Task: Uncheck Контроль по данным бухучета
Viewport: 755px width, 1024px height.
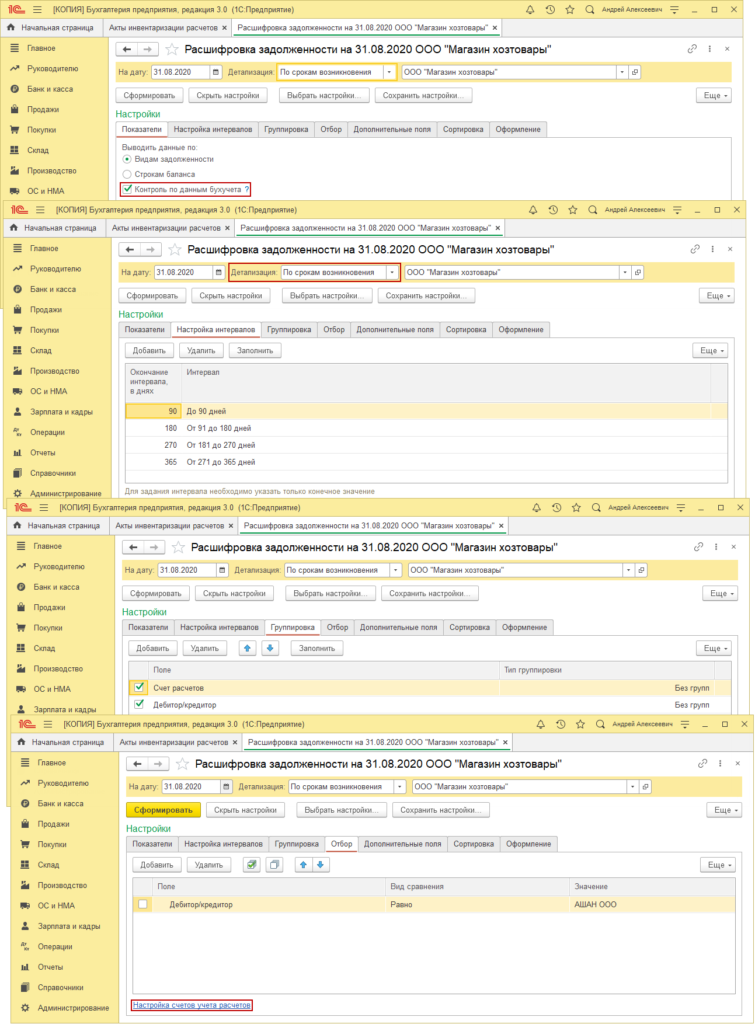Action: click(127, 189)
